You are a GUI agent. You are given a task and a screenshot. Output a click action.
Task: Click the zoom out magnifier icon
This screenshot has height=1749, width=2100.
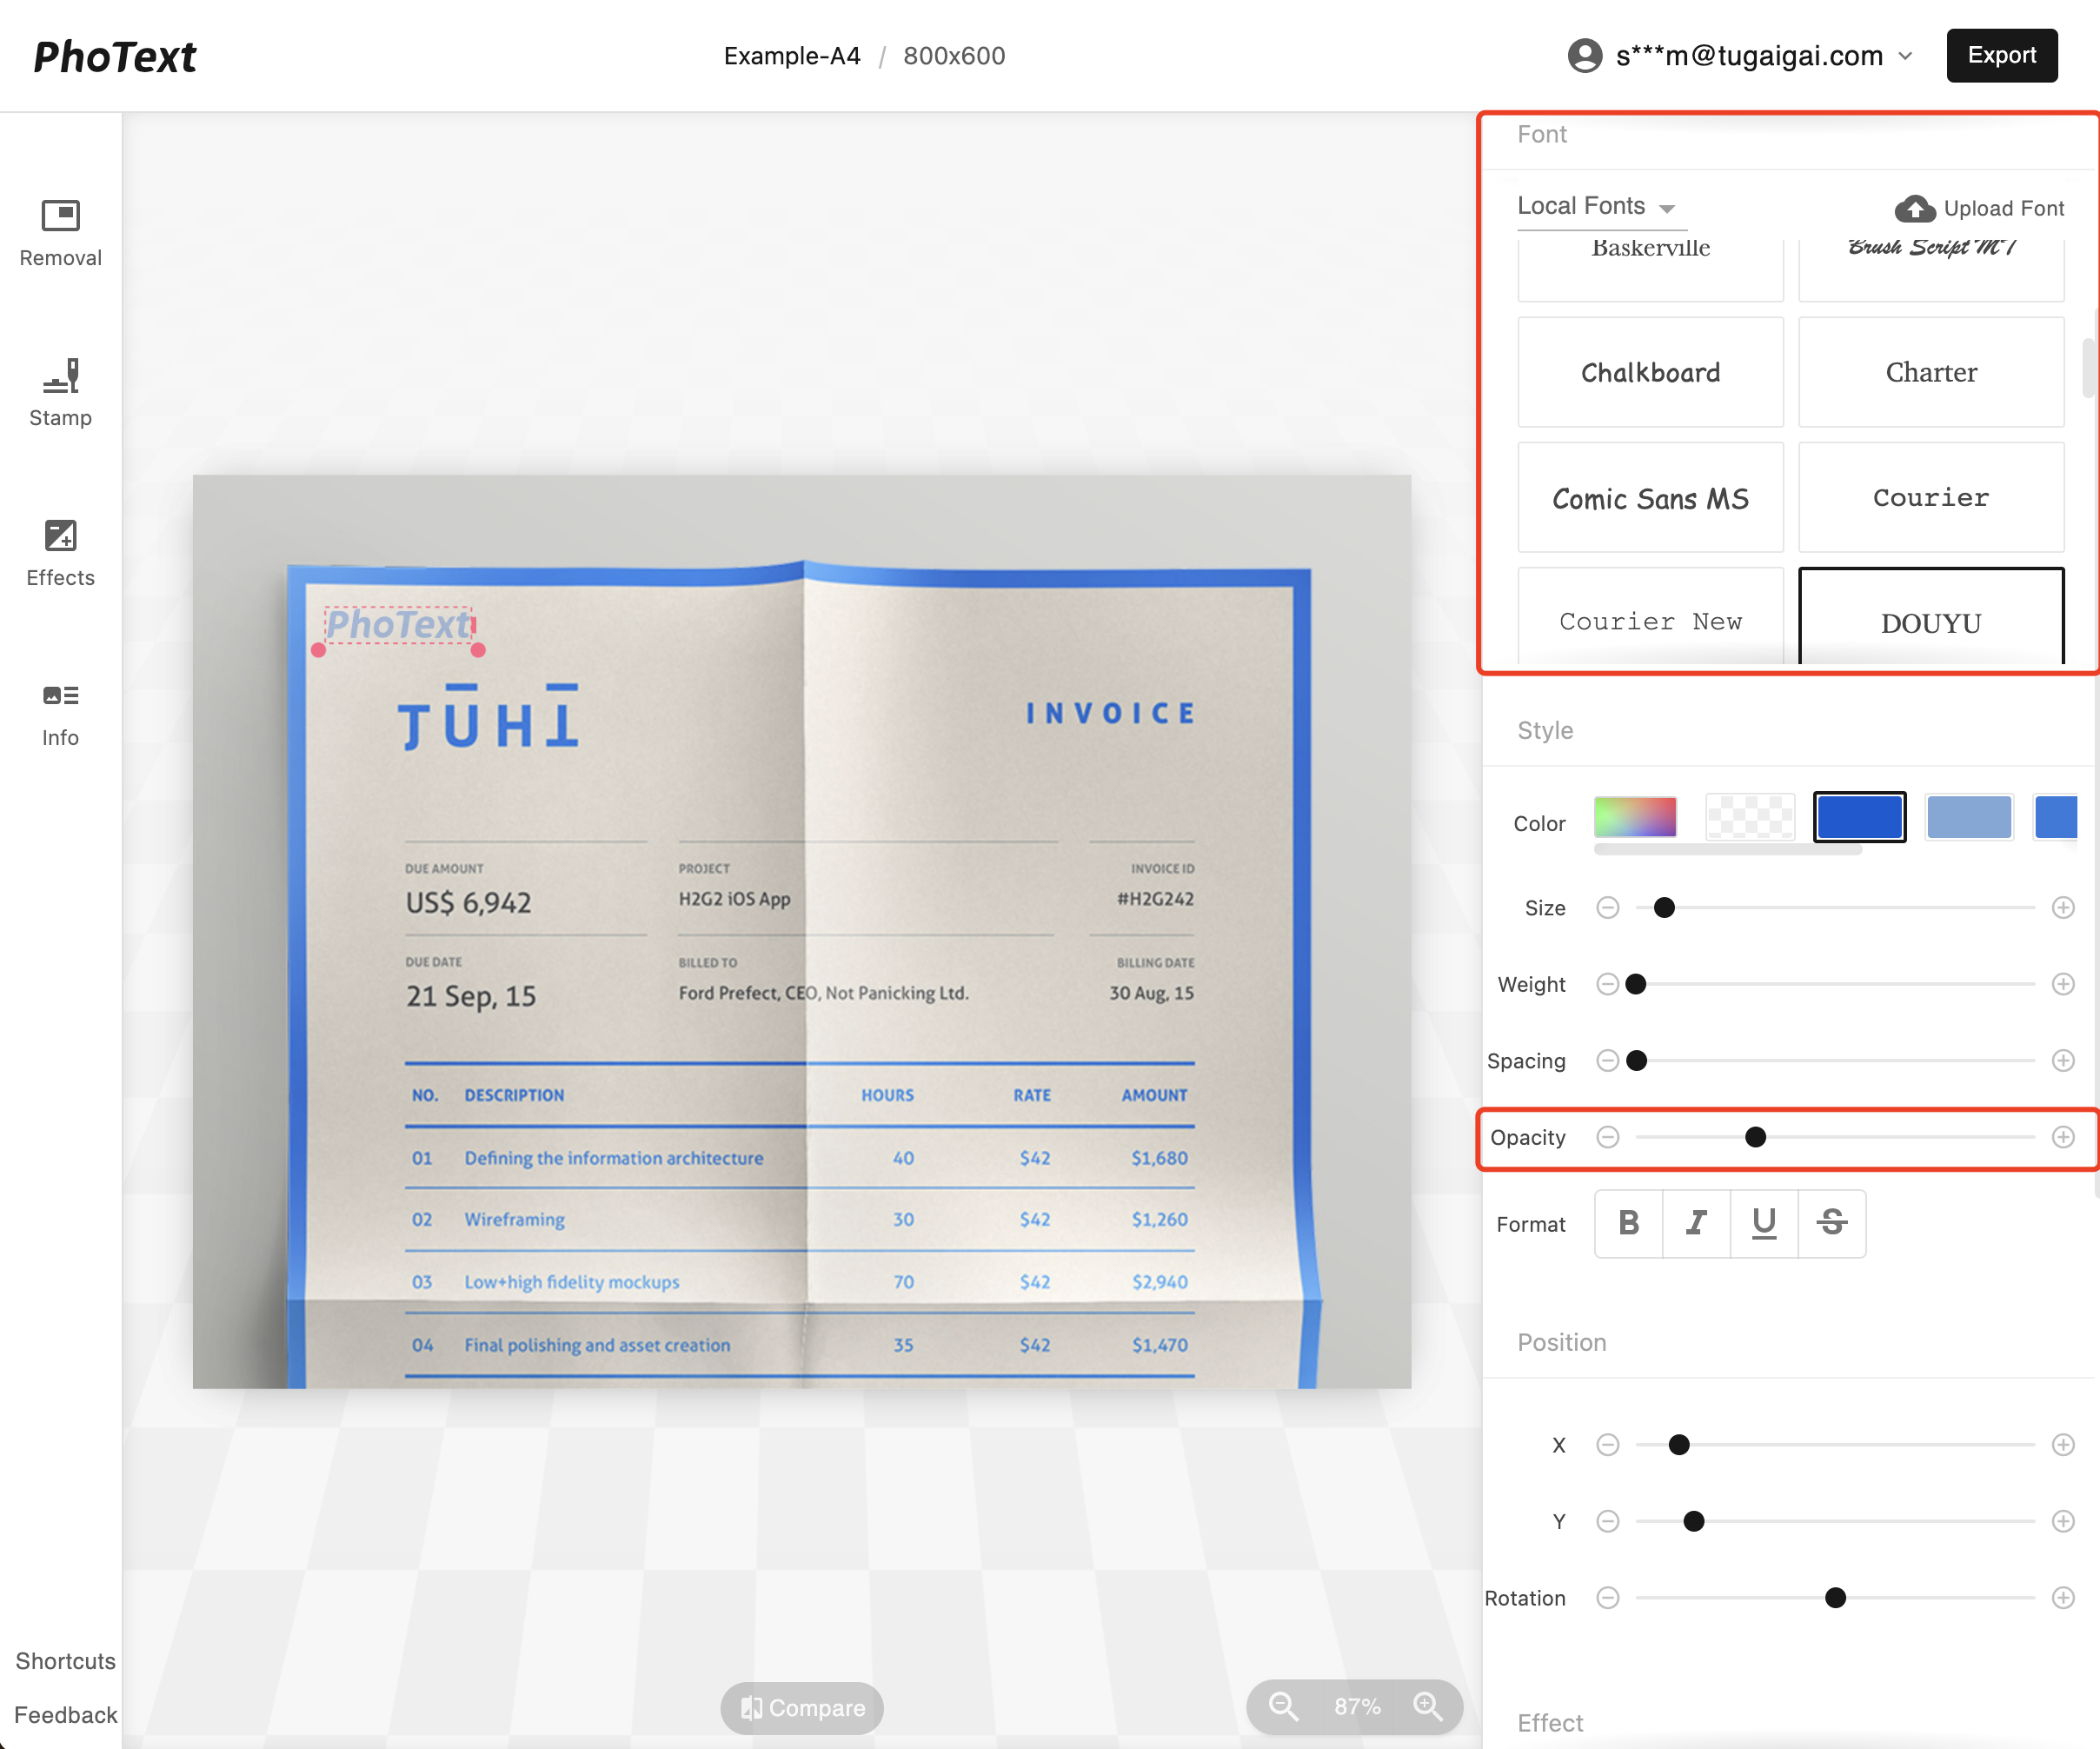[x=1283, y=1706]
